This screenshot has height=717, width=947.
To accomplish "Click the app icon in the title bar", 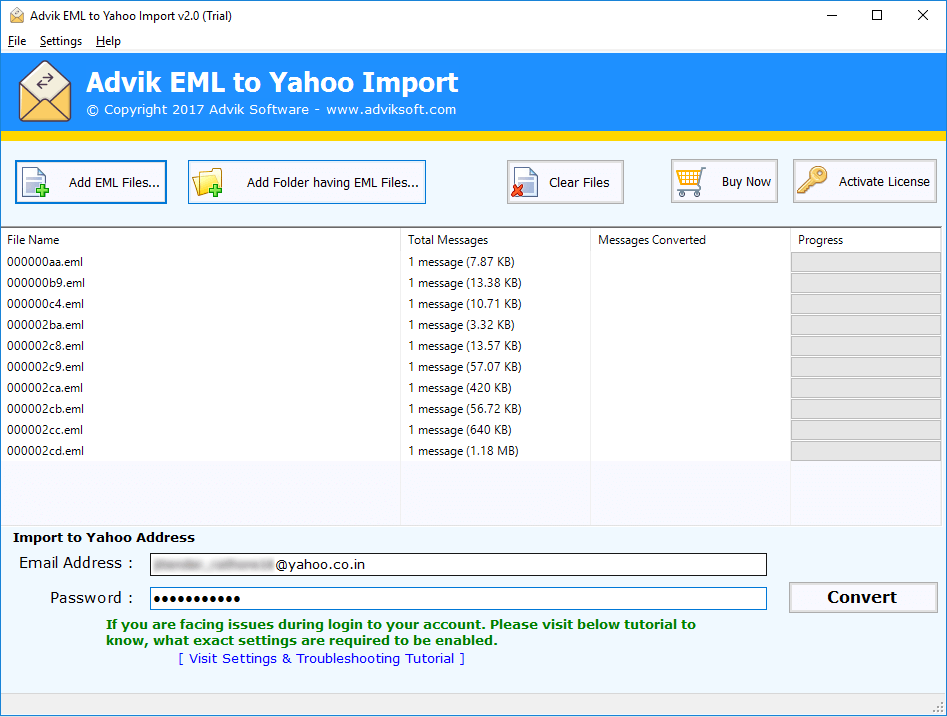I will 17,15.
